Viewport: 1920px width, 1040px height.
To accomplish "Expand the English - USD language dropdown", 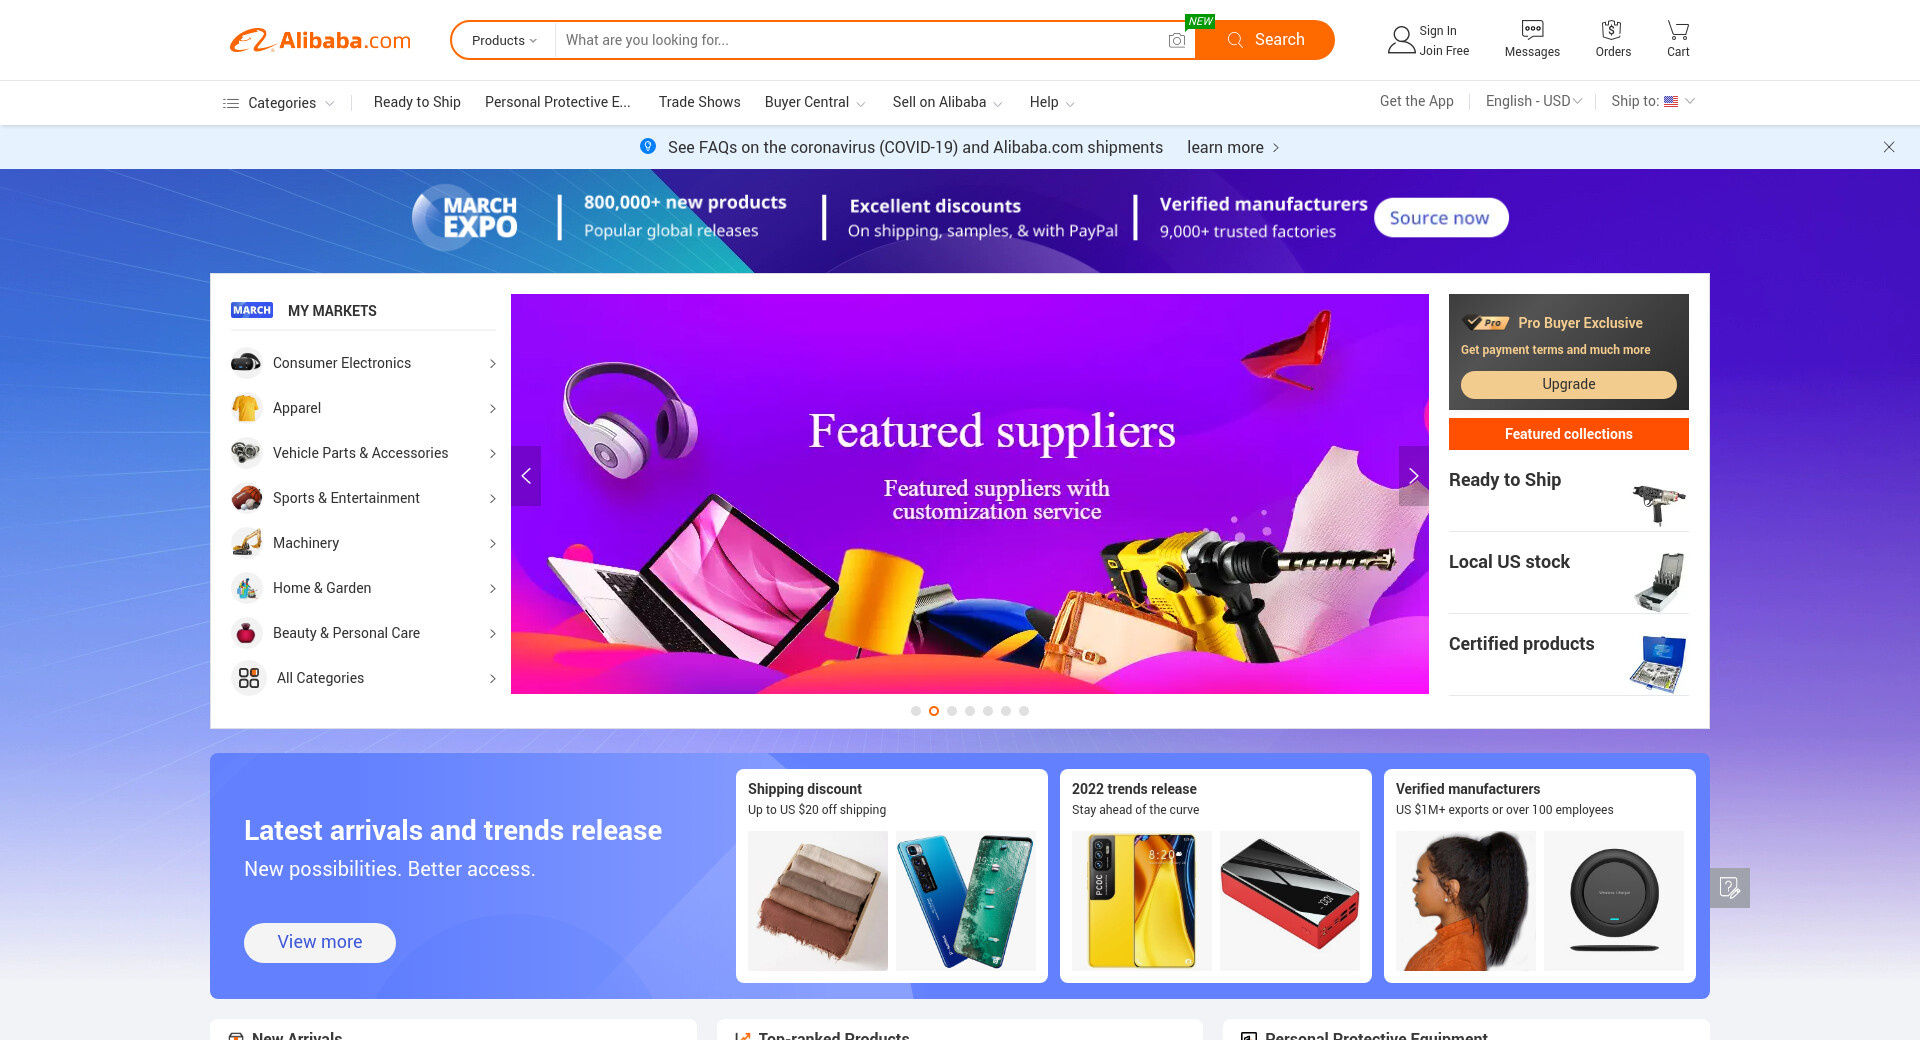I will point(1534,101).
